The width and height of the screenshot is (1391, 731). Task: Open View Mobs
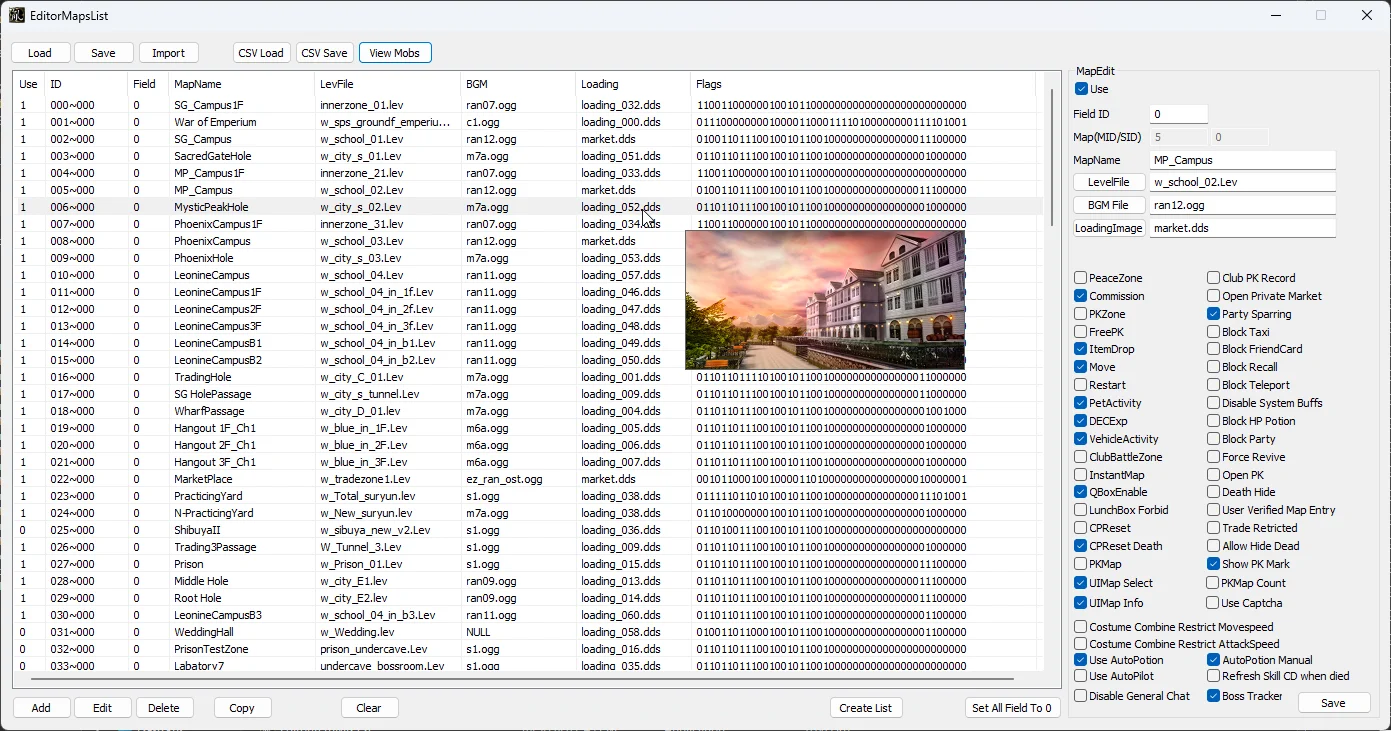[x=395, y=53]
